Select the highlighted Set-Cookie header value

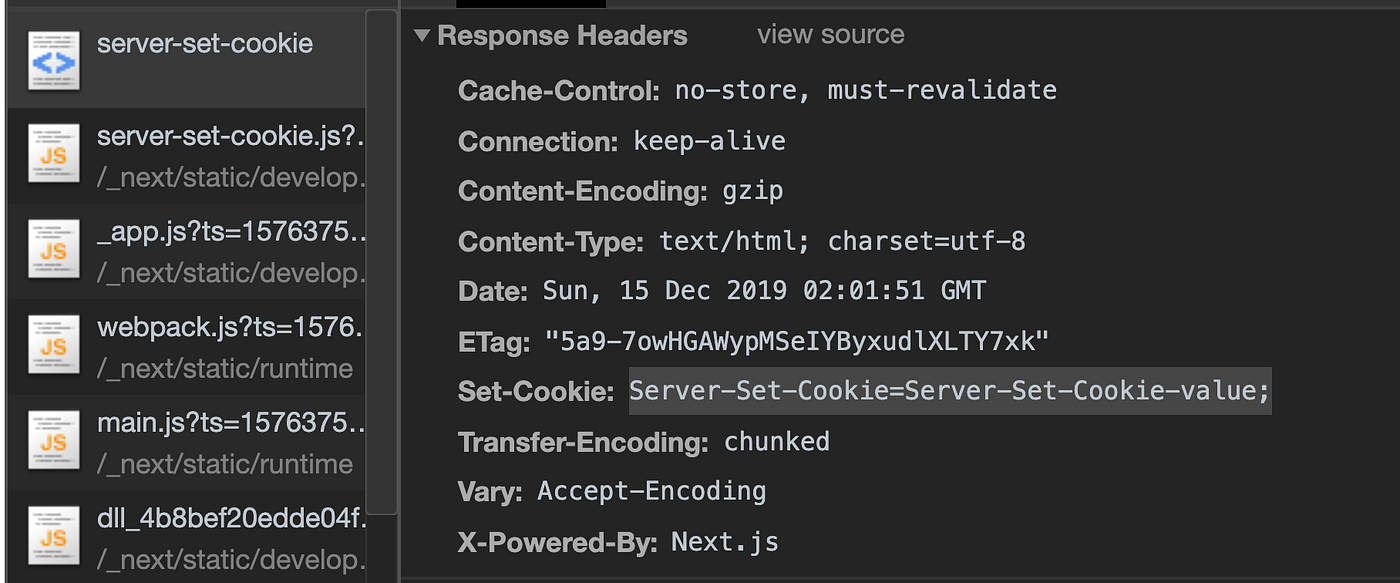point(948,391)
